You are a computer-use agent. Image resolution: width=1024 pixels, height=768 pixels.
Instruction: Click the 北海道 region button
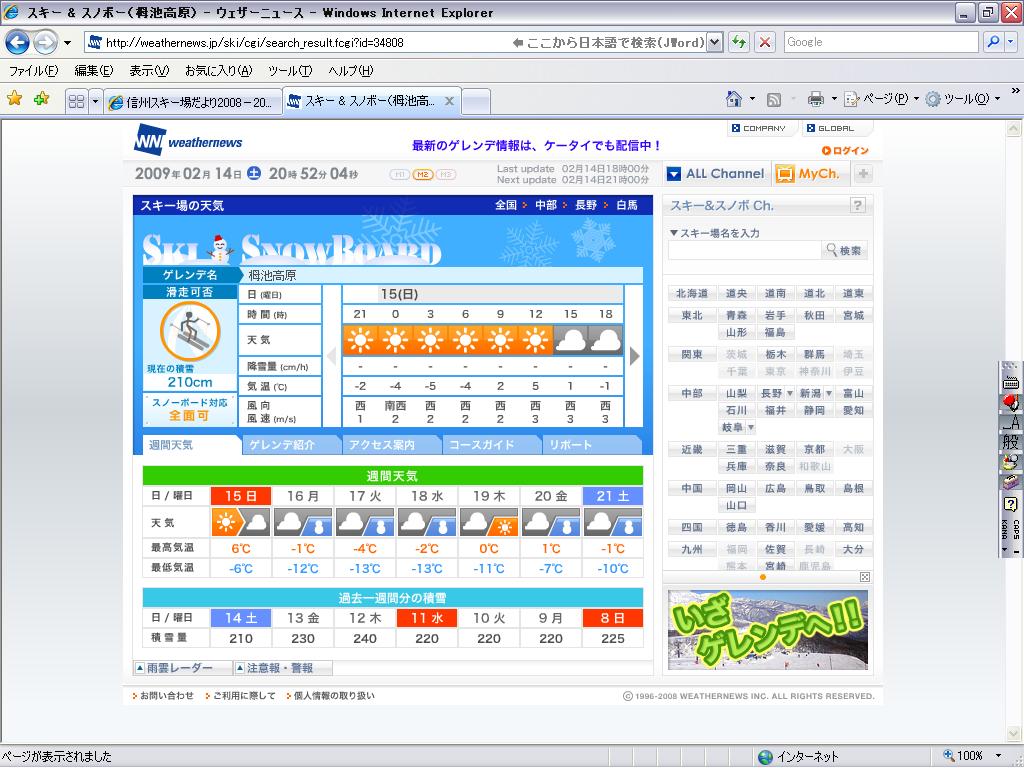[x=692, y=294]
